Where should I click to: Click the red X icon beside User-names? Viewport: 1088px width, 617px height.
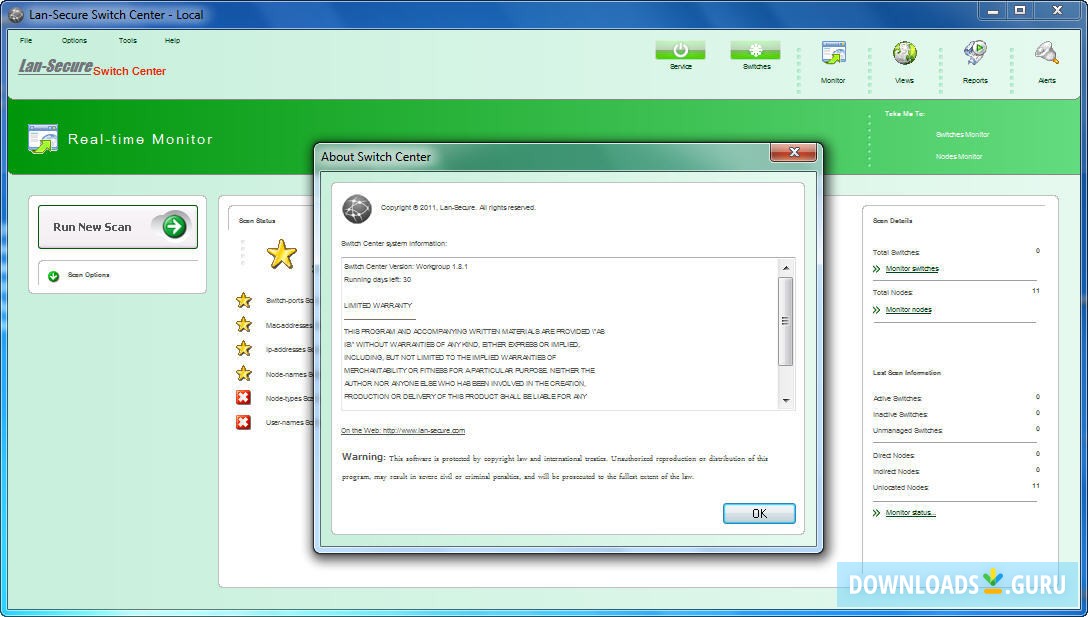(x=243, y=422)
